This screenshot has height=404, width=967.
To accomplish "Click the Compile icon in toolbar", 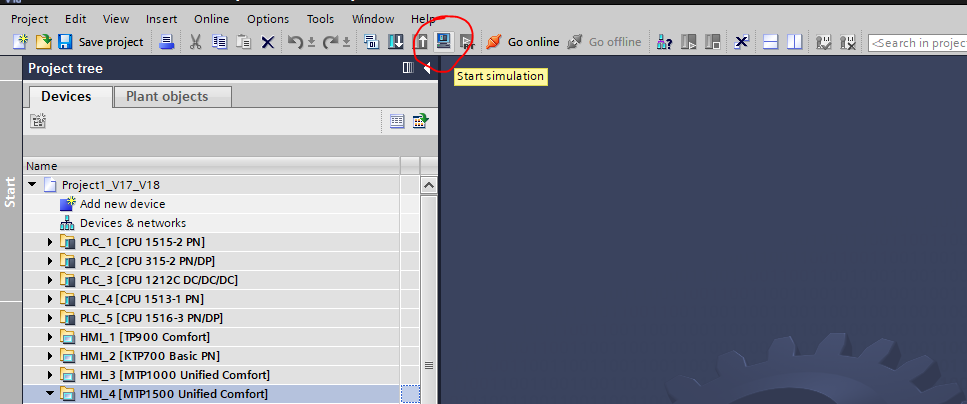I will [x=371, y=41].
